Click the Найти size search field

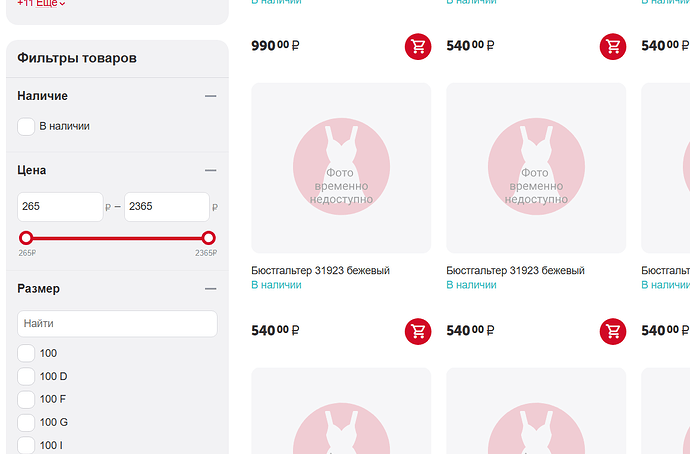[117, 324]
